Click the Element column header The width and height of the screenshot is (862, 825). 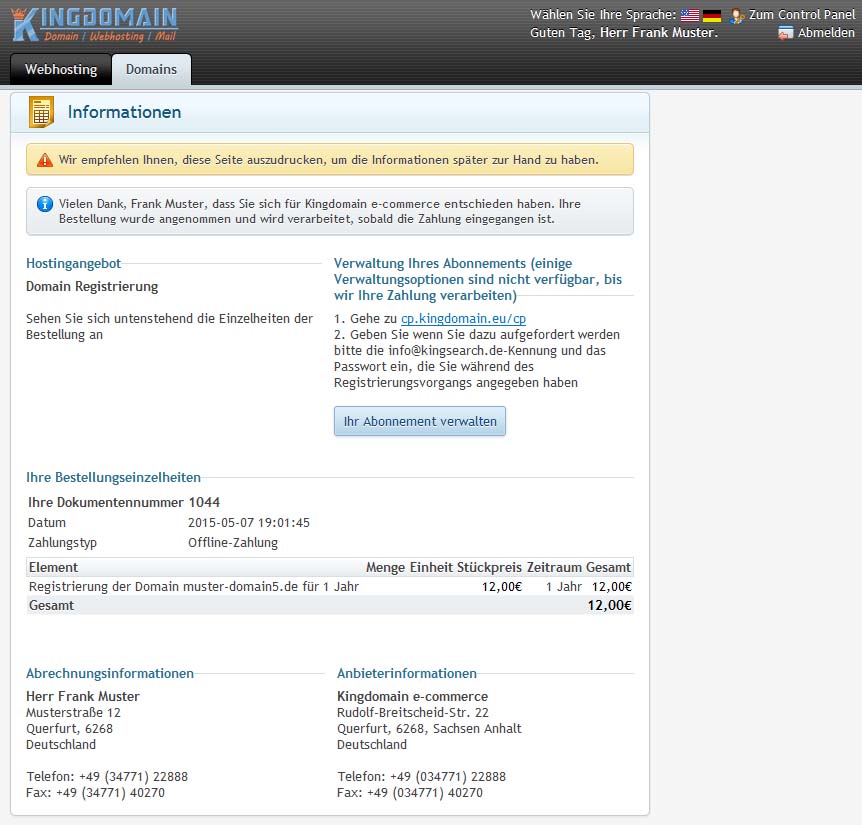[53, 567]
